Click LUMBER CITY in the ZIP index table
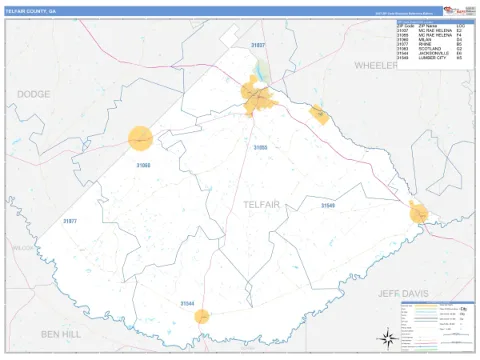Image resolution: width=480 pixels, height=360 pixels. [432, 58]
